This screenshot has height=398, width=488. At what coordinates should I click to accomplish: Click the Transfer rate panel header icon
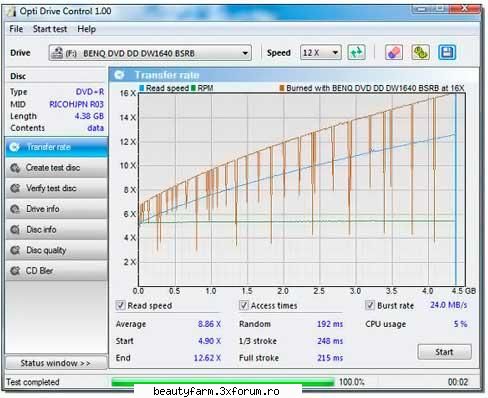click(119, 75)
